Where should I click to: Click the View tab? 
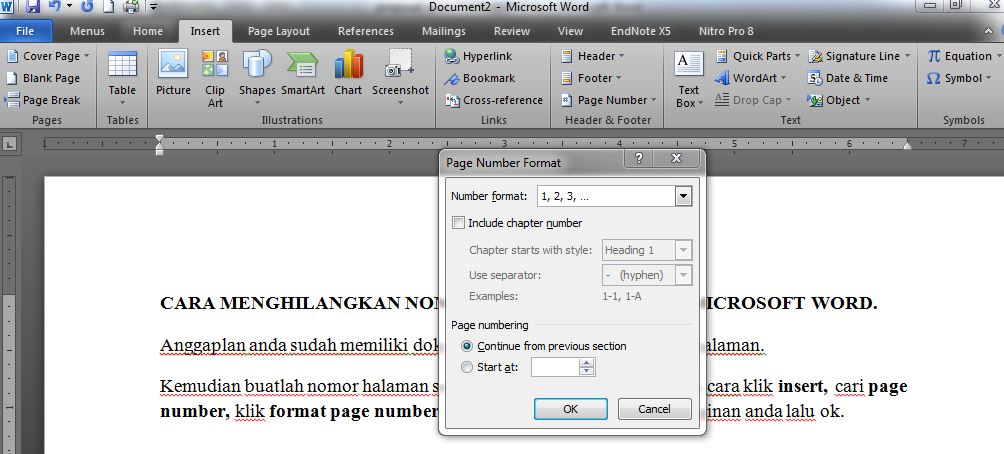click(570, 31)
